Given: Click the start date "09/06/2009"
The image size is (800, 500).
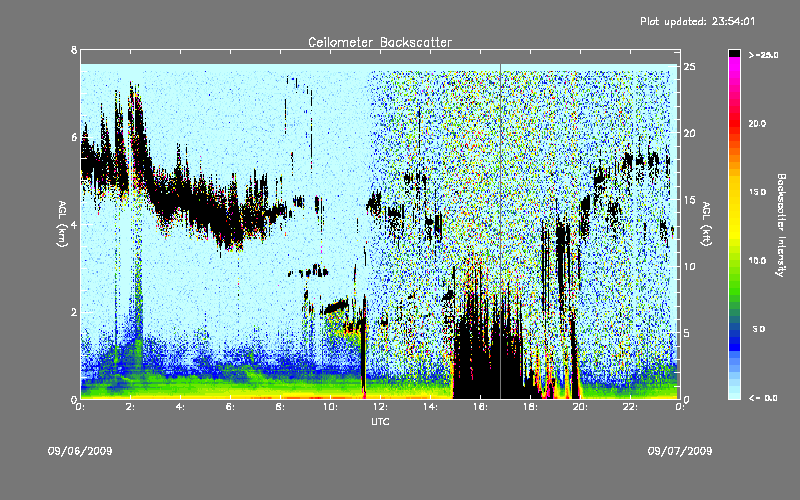Looking at the screenshot, I should [80, 451].
